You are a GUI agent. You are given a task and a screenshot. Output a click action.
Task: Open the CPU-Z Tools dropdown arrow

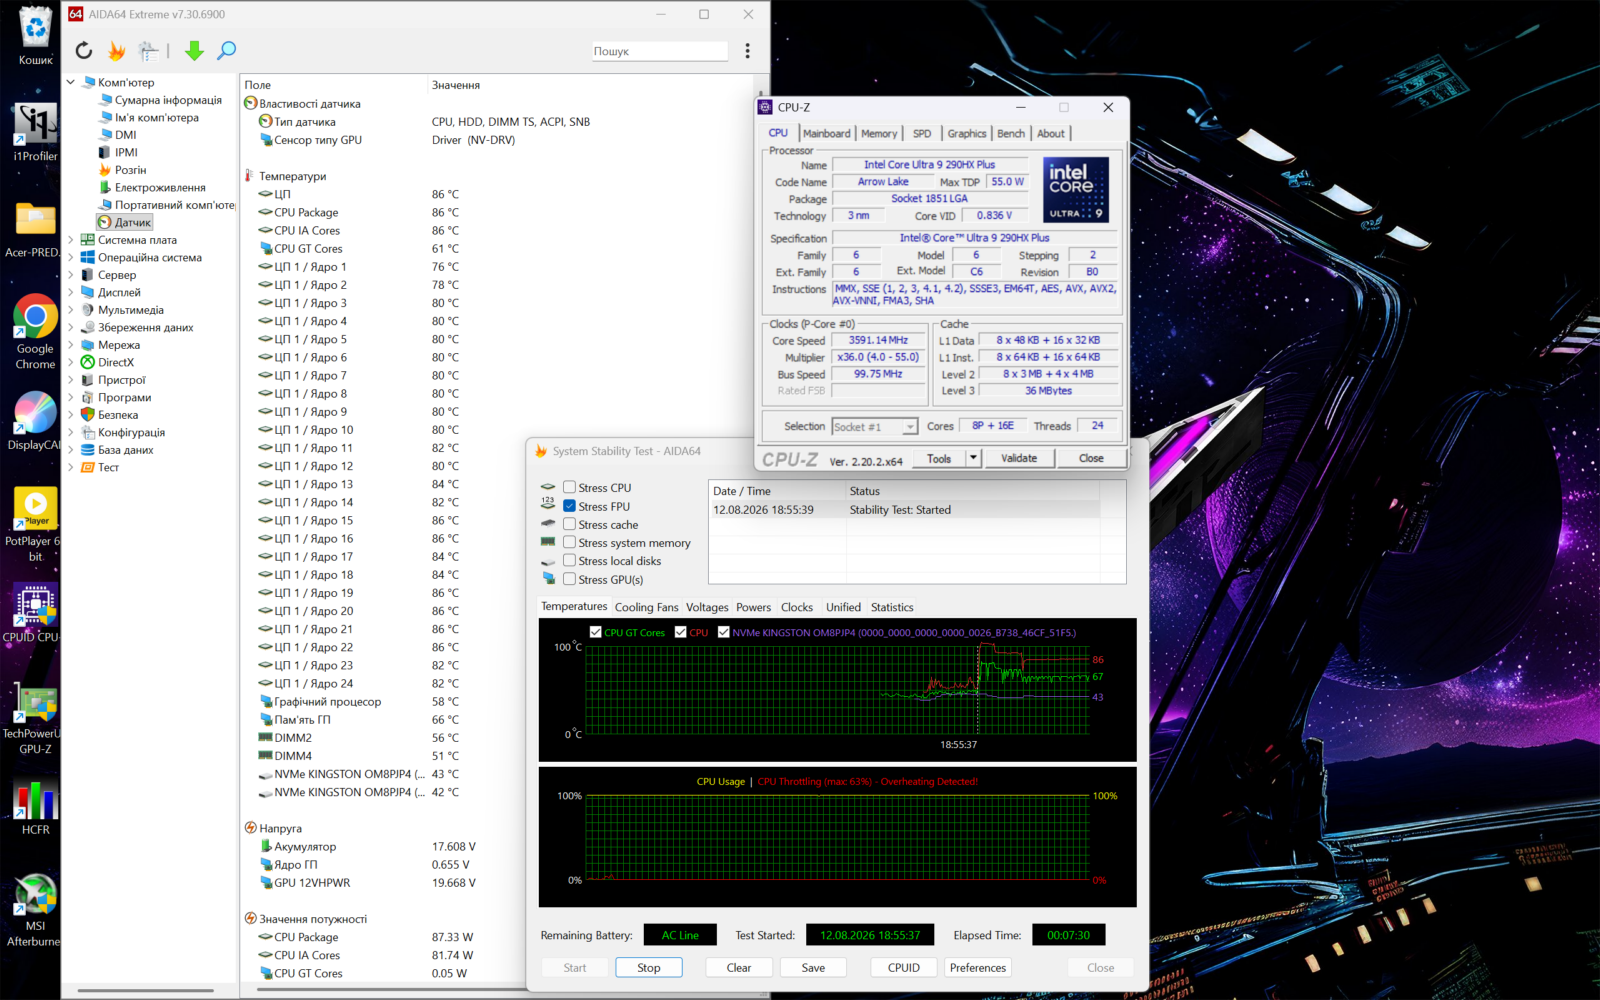(973, 458)
